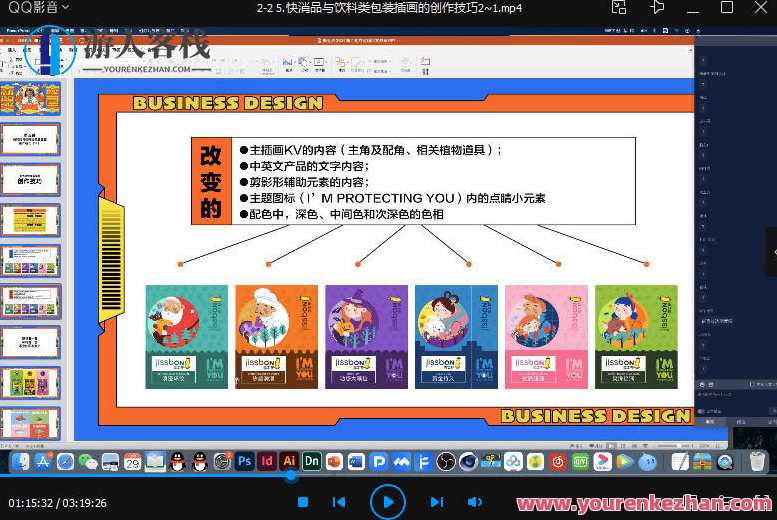777x520 pixels.
Task: Skip to the previous video
Action: click(x=339, y=502)
